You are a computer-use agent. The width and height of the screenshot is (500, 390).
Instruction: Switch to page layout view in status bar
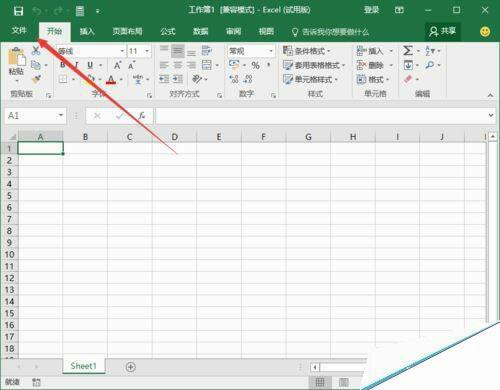point(344,382)
